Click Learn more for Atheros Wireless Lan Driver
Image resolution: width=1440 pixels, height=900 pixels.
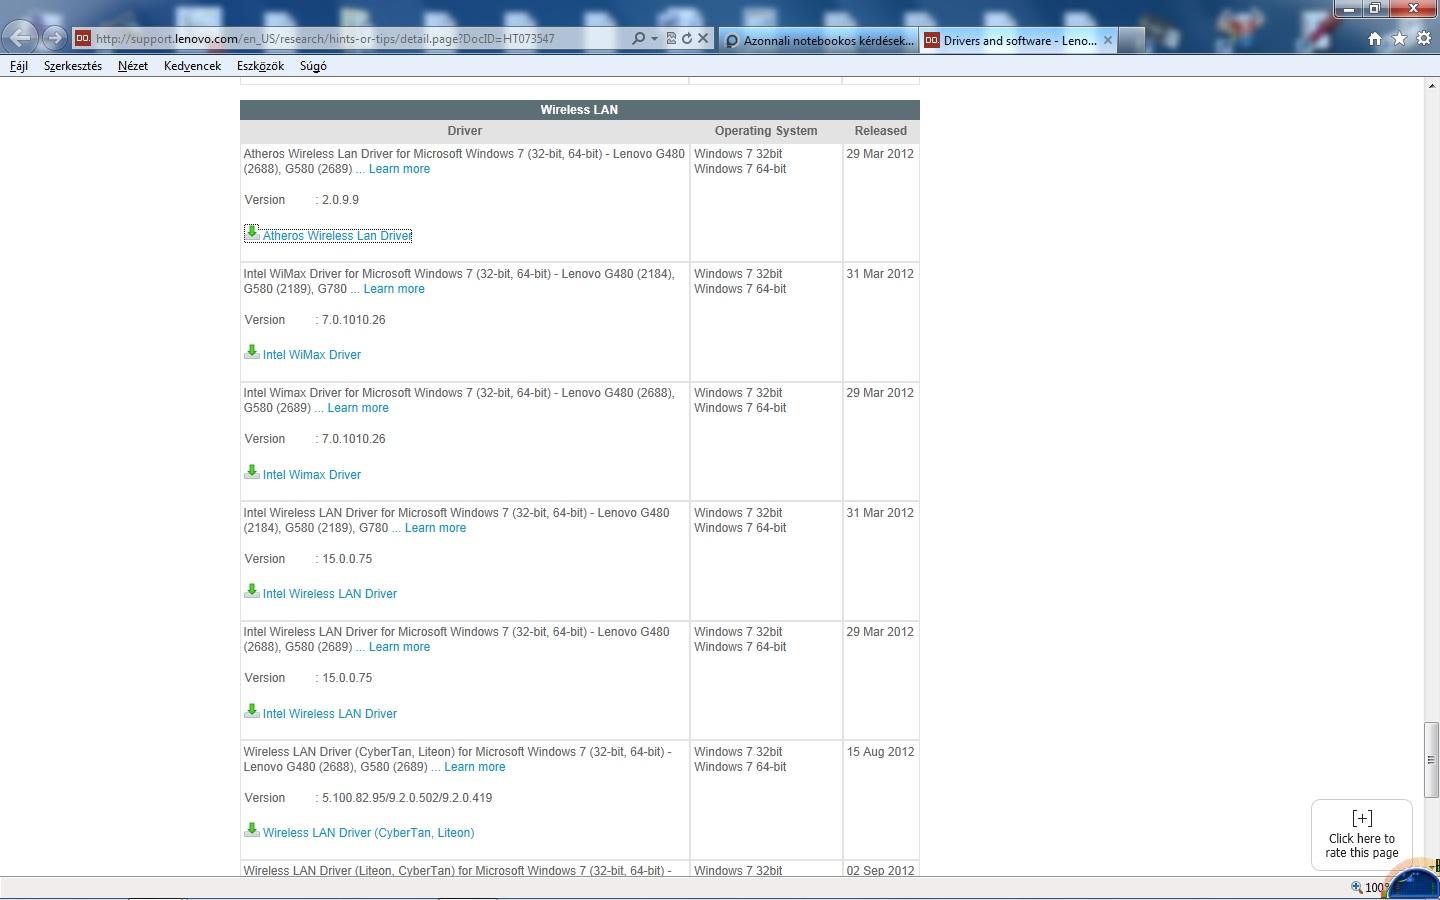[399, 169]
